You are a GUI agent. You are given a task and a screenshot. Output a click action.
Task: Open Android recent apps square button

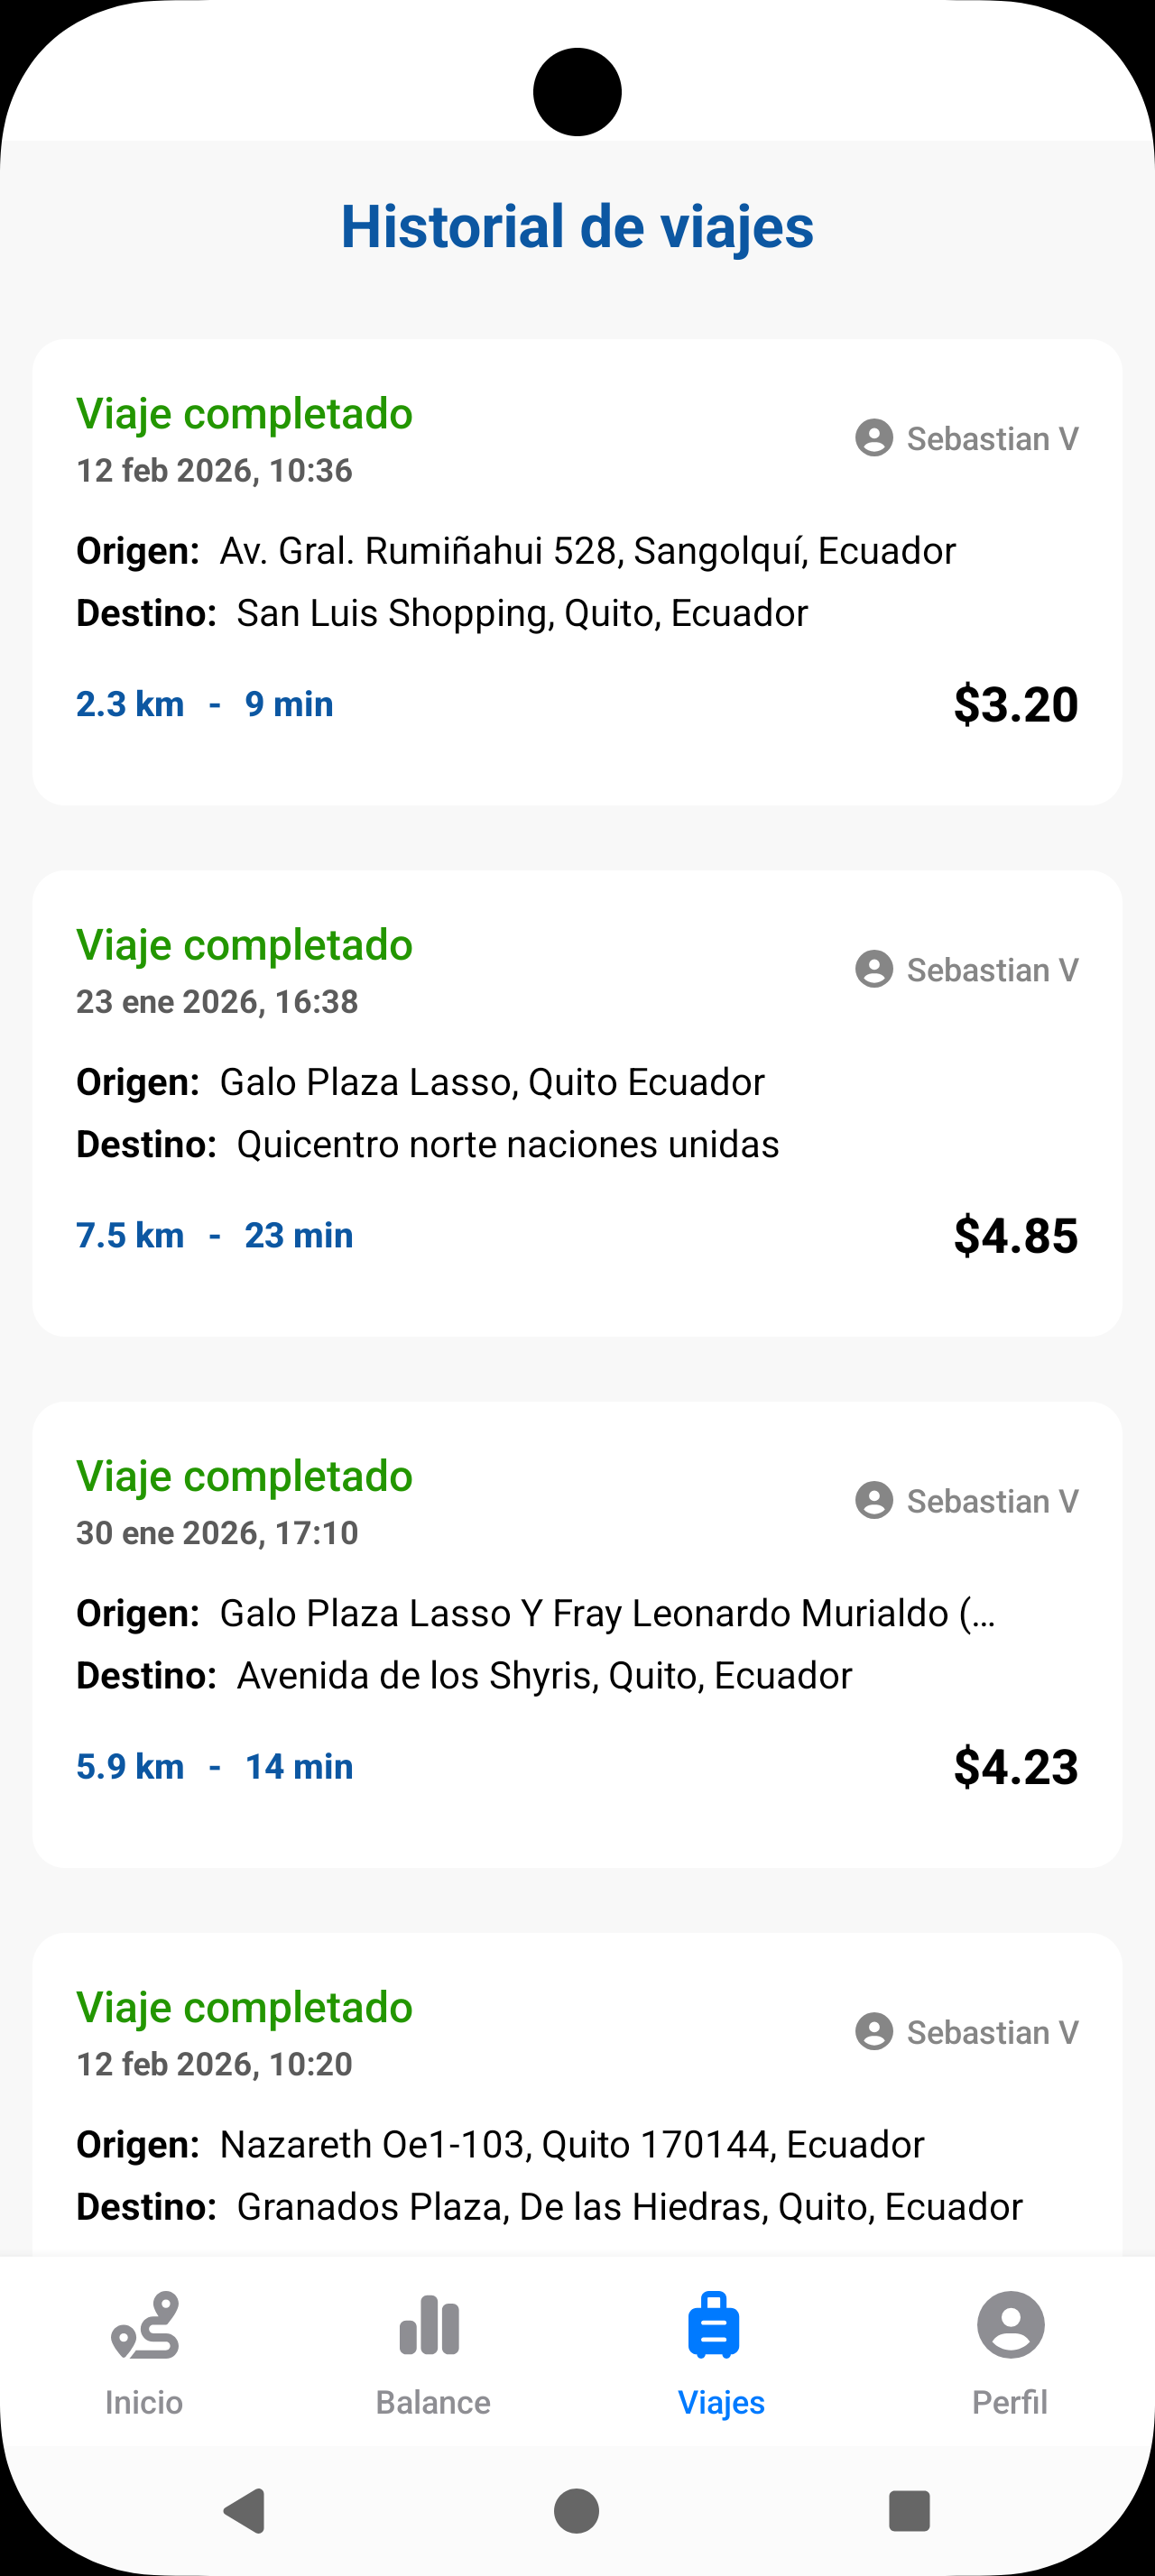(909, 2510)
